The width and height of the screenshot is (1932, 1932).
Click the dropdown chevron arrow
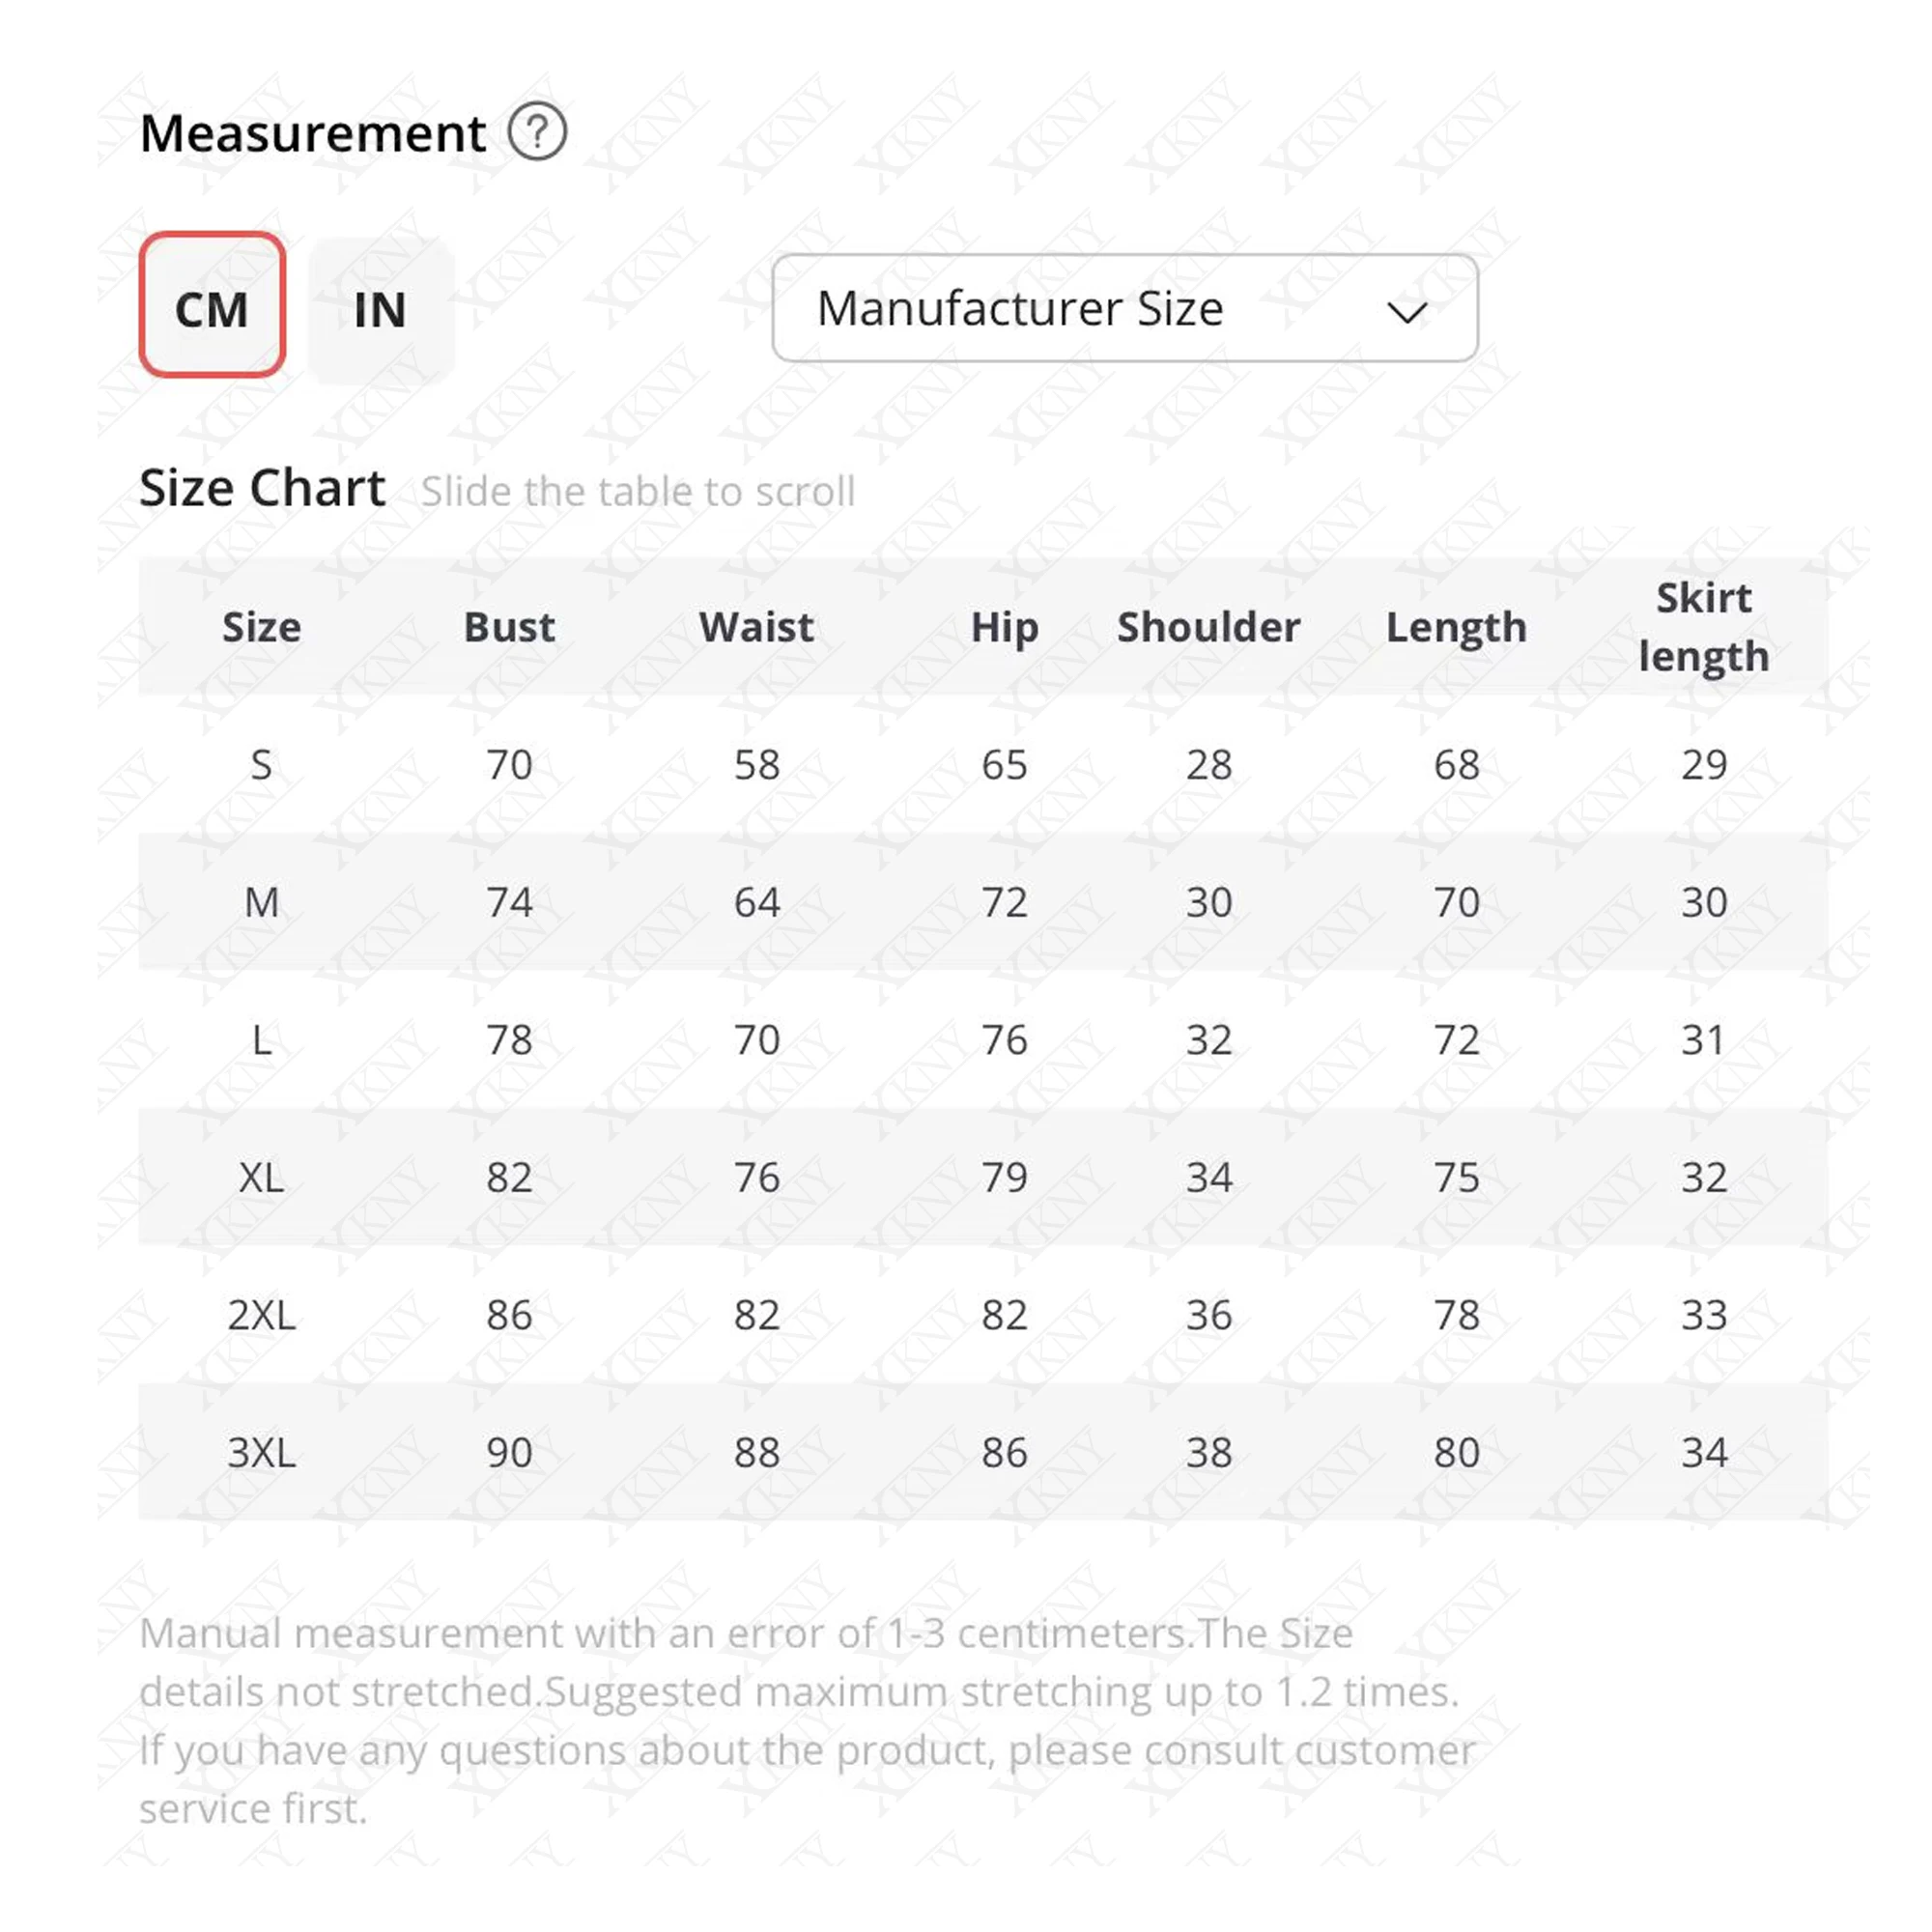1406,313
